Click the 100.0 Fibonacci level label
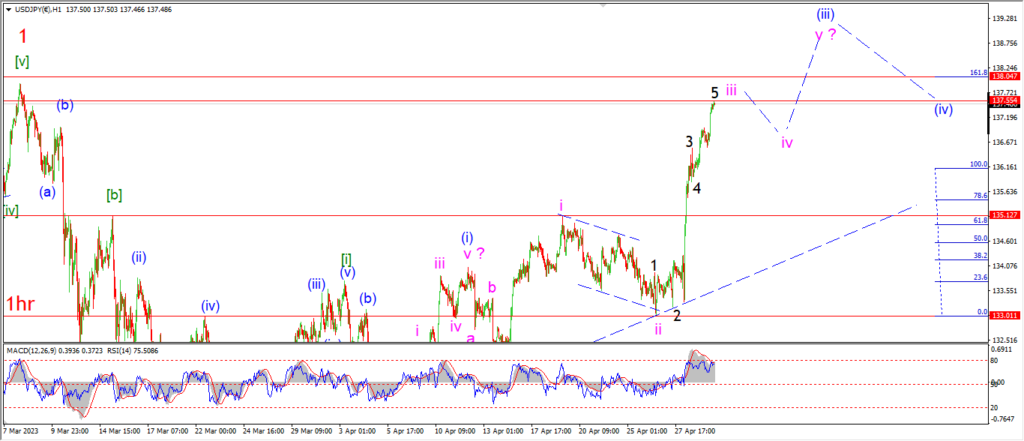Image resolution: width=1024 pixels, height=441 pixels. coord(979,165)
